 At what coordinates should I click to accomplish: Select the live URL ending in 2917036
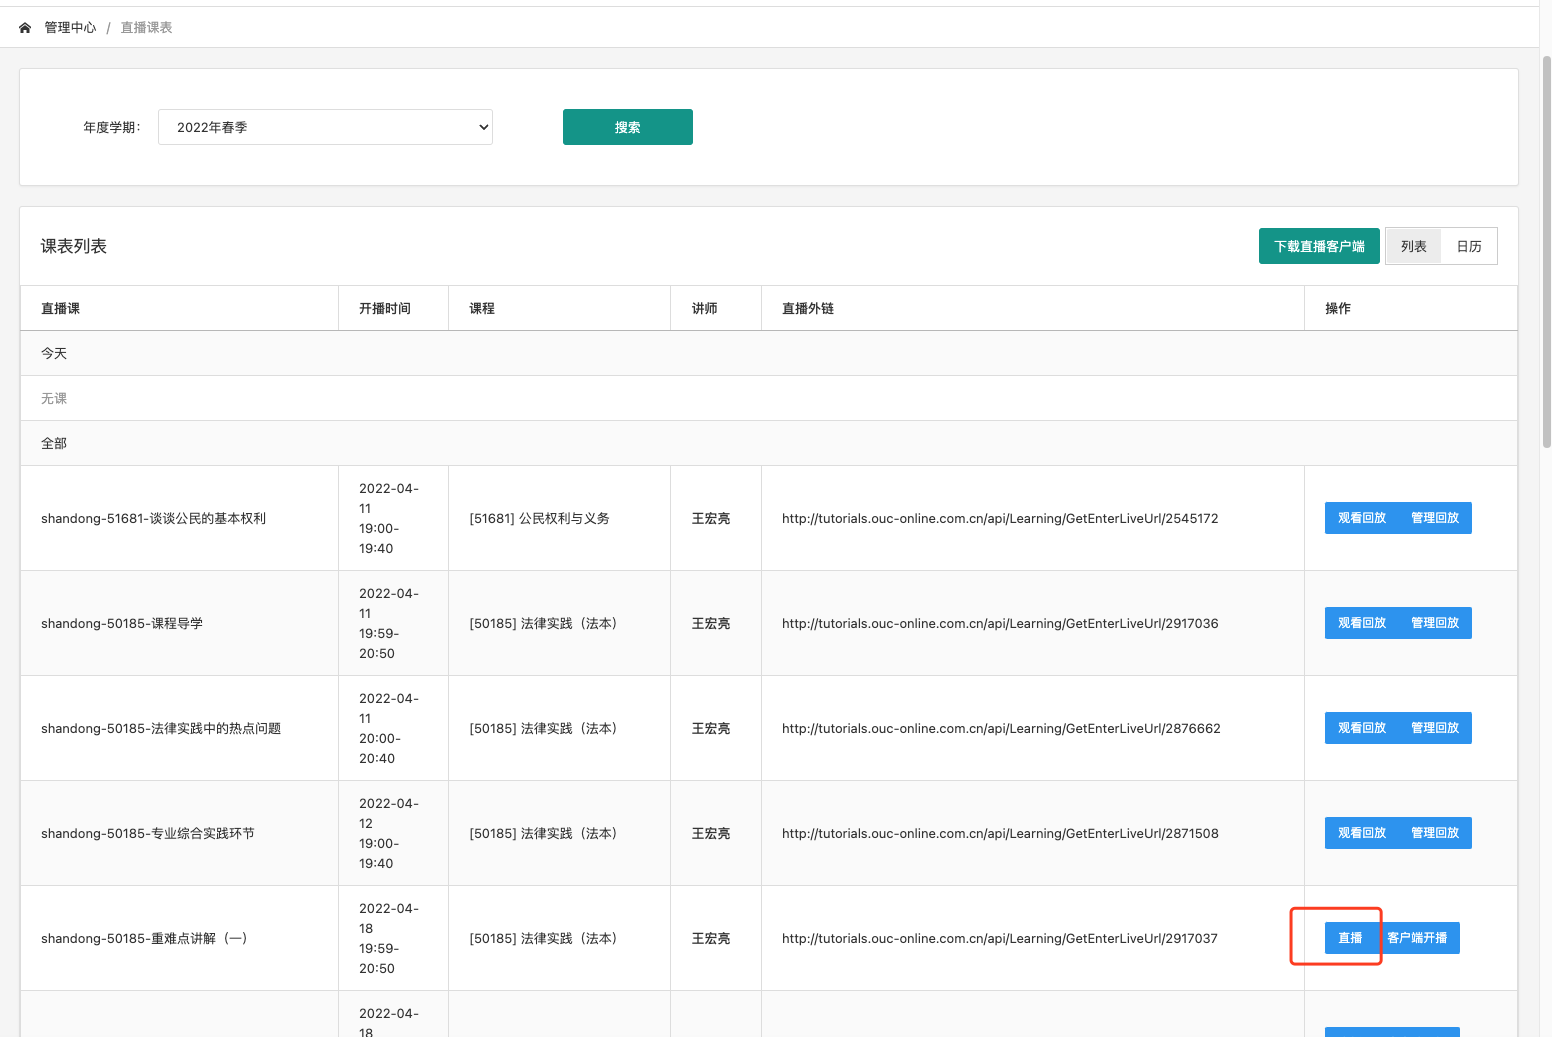1000,623
